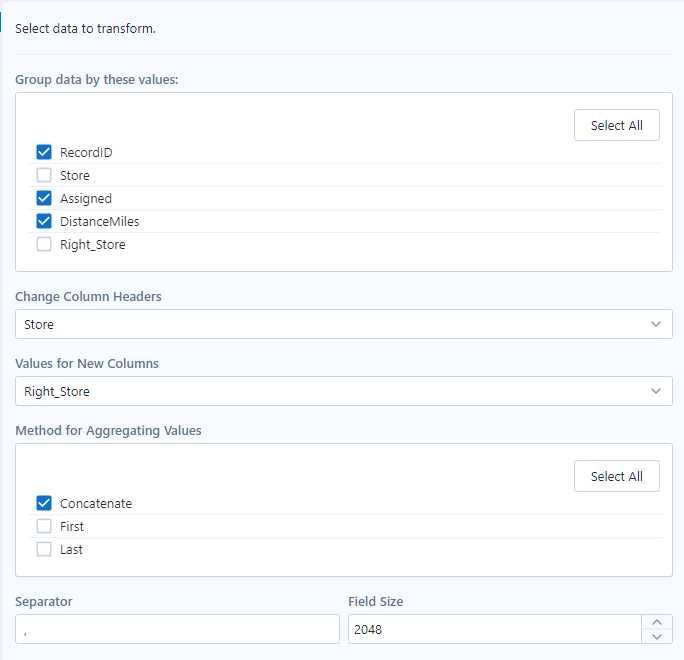The width and height of the screenshot is (684, 660).
Task: Toggle the DistanceMiles checkbox
Action: 44,222
